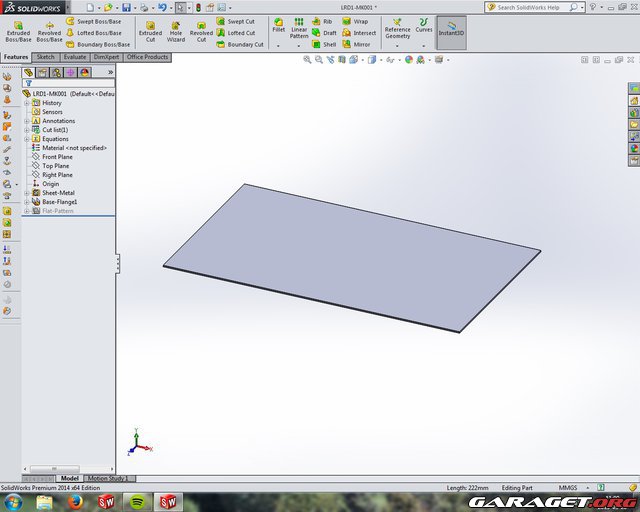Open the Evaluate tab
640x512 pixels.
point(75,57)
